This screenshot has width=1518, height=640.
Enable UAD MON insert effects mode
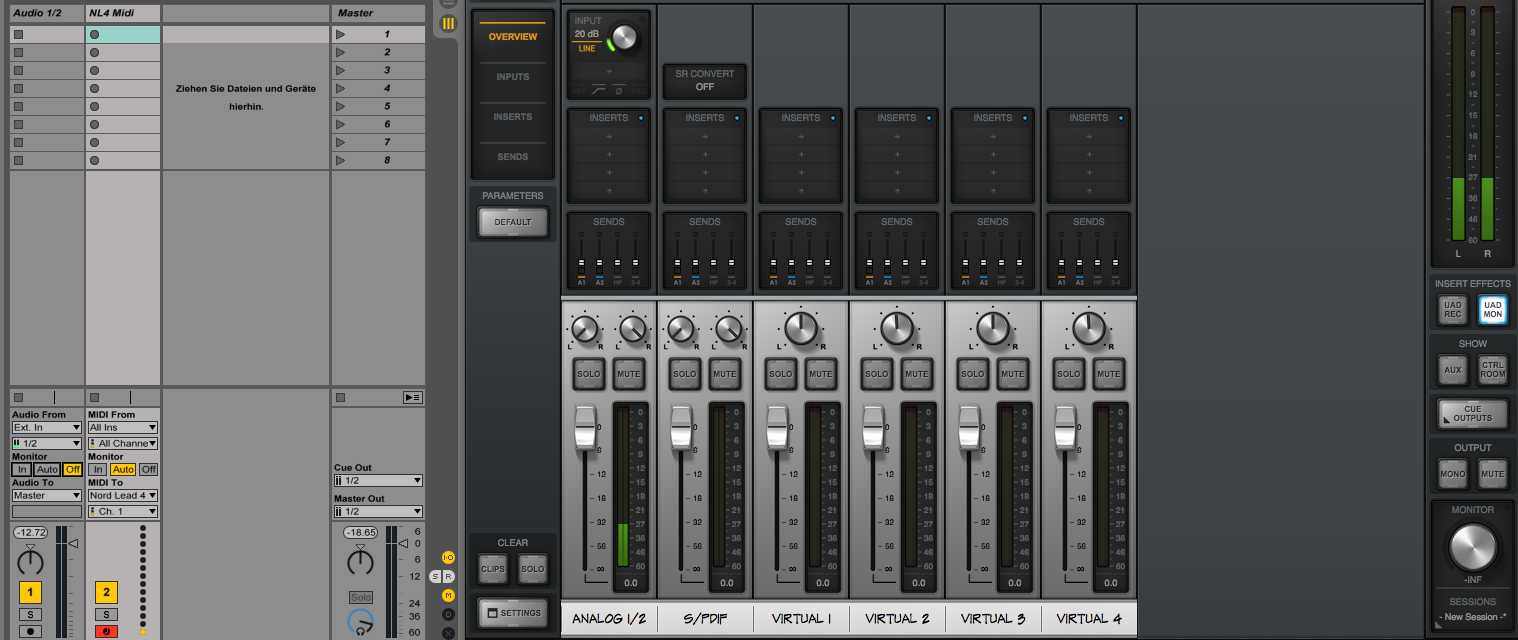tap(1493, 310)
